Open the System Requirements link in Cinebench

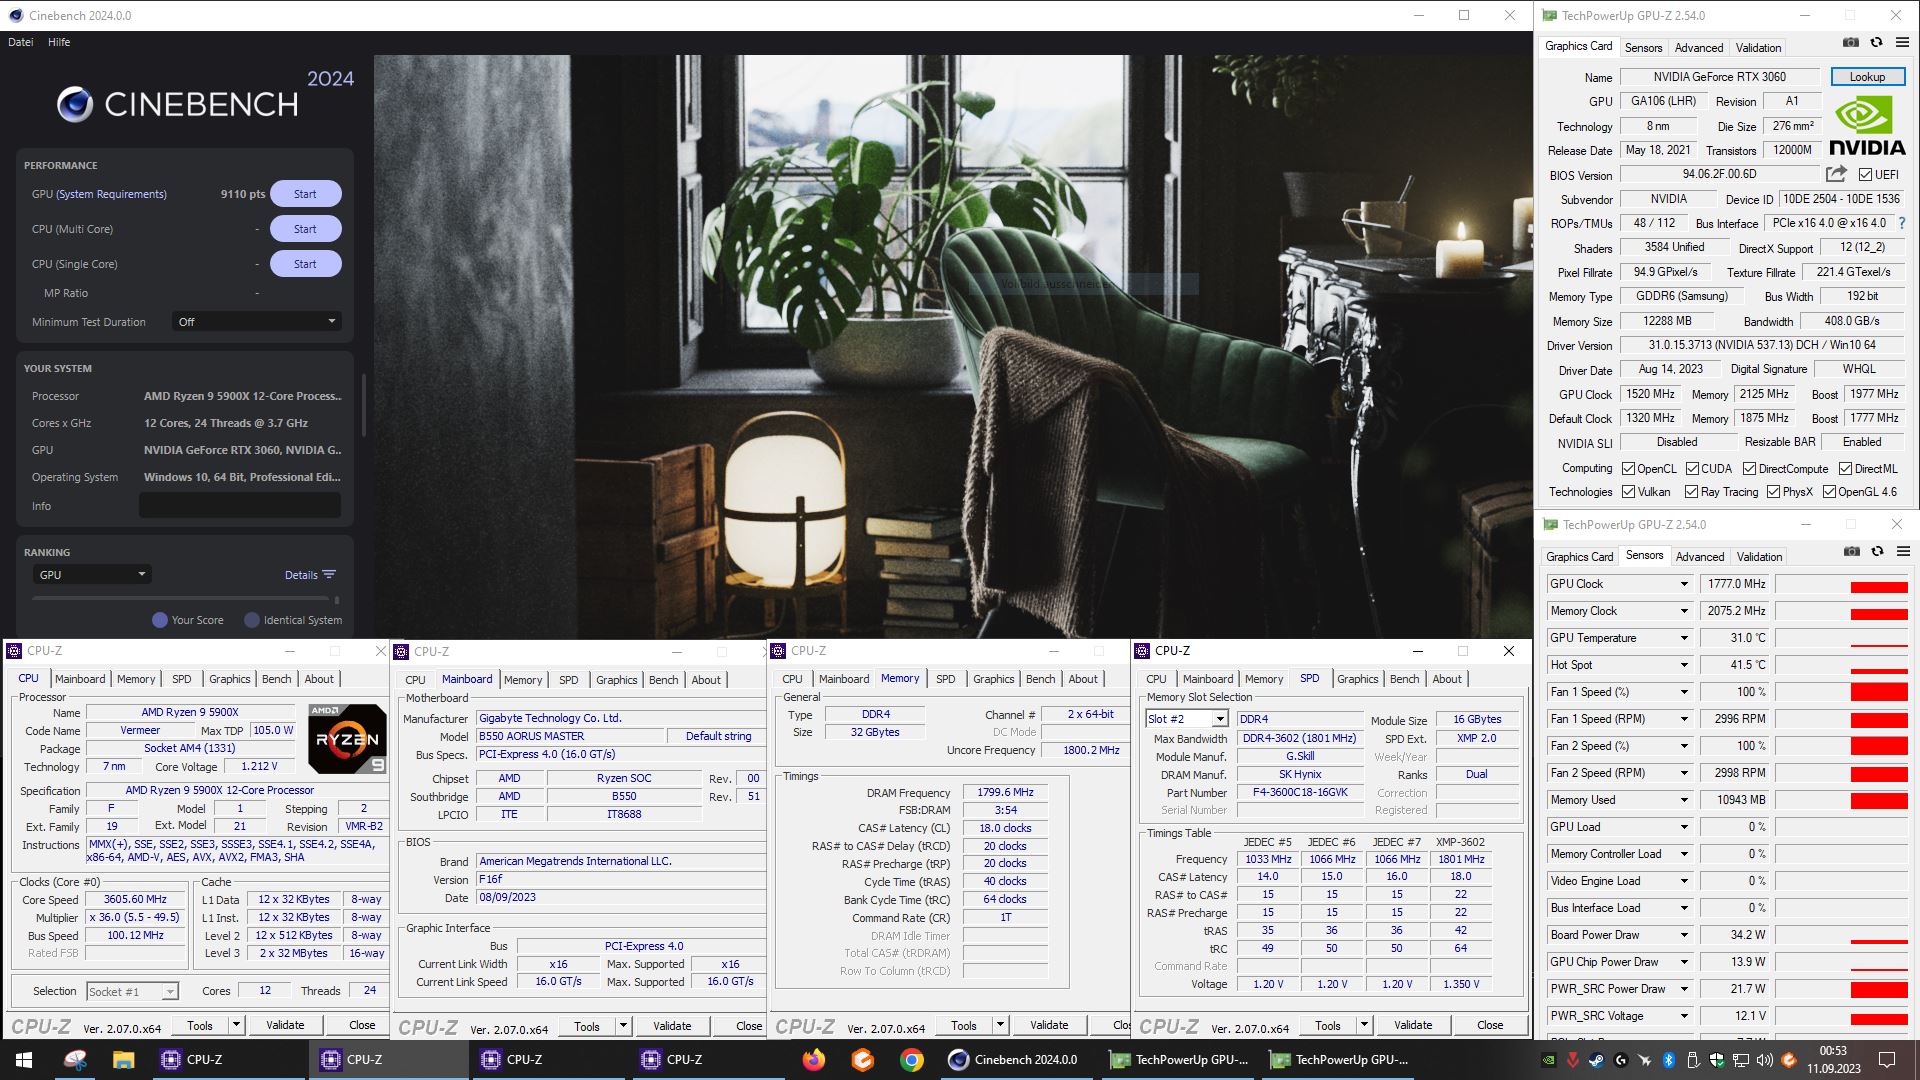click(x=111, y=194)
